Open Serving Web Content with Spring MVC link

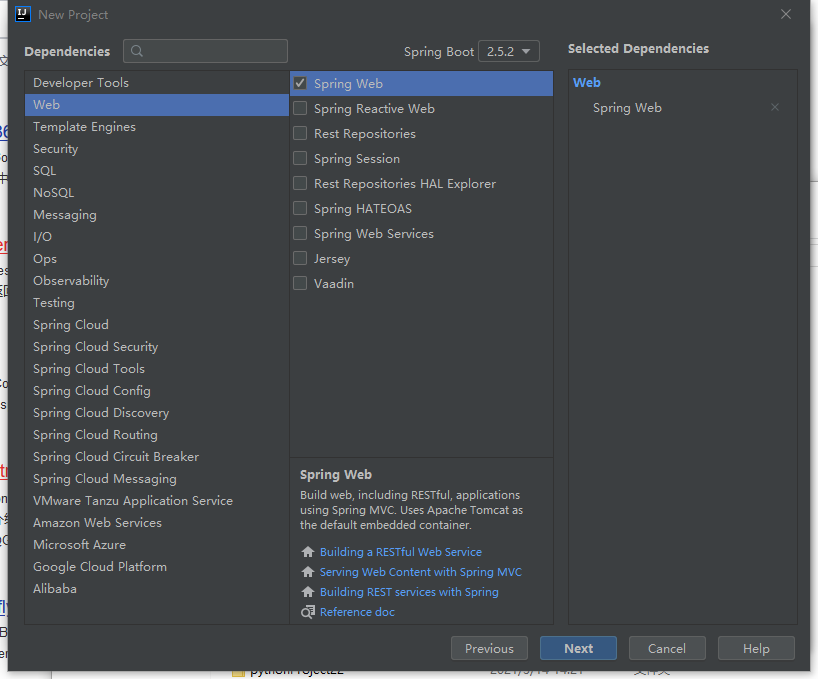point(420,572)
